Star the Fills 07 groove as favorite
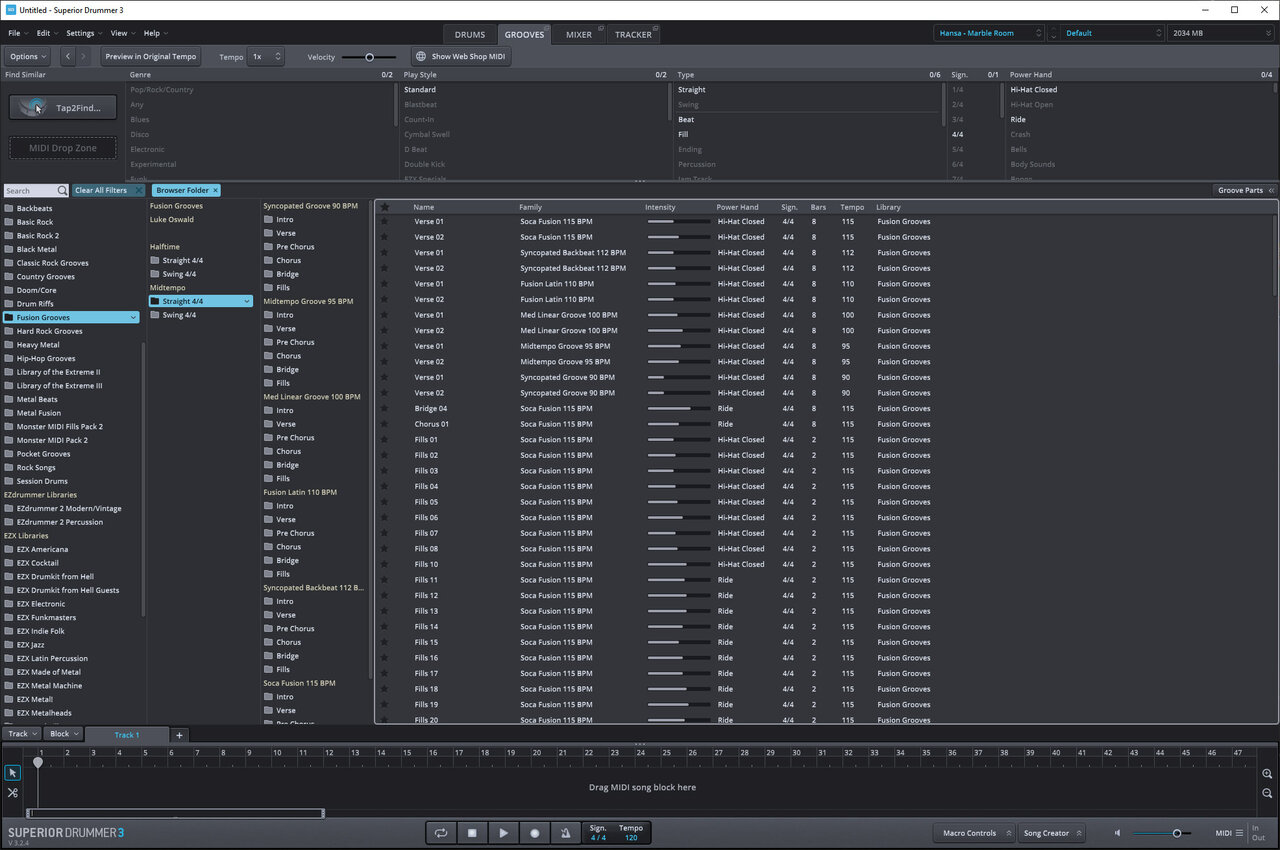 (x=384, y=533)
